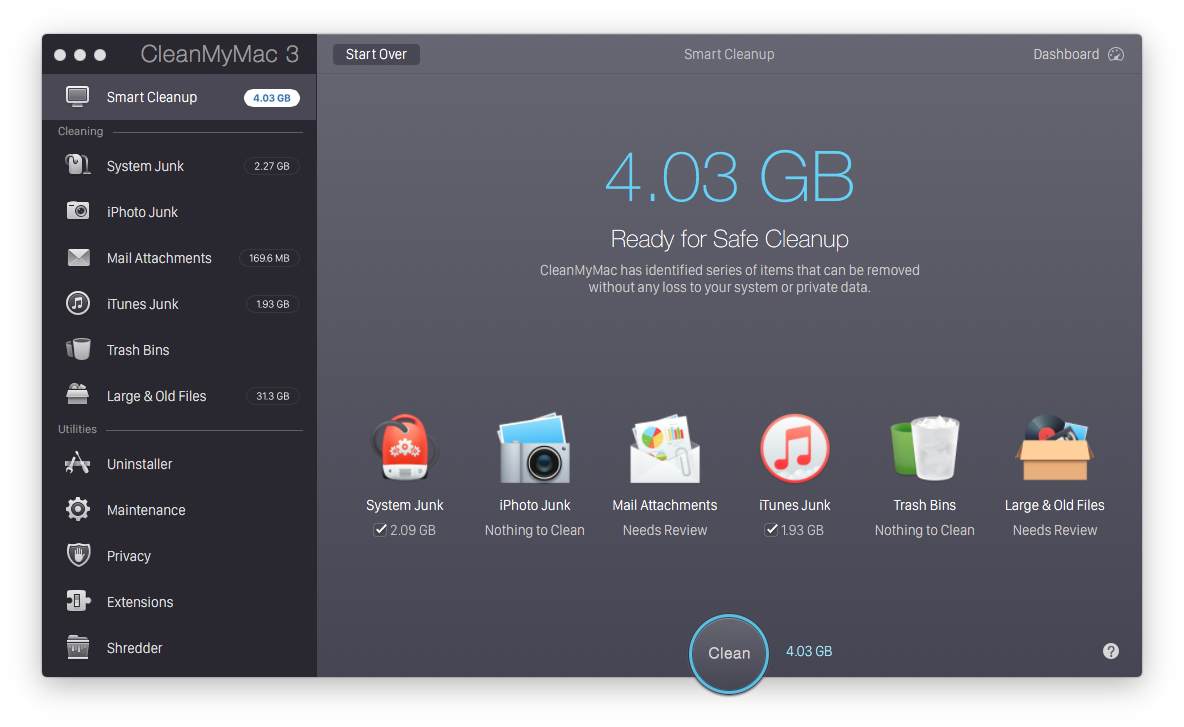Select Smart Cleanup in the sidebar
This screenshot has height=727, width=1184.
[x=180, y=97]
